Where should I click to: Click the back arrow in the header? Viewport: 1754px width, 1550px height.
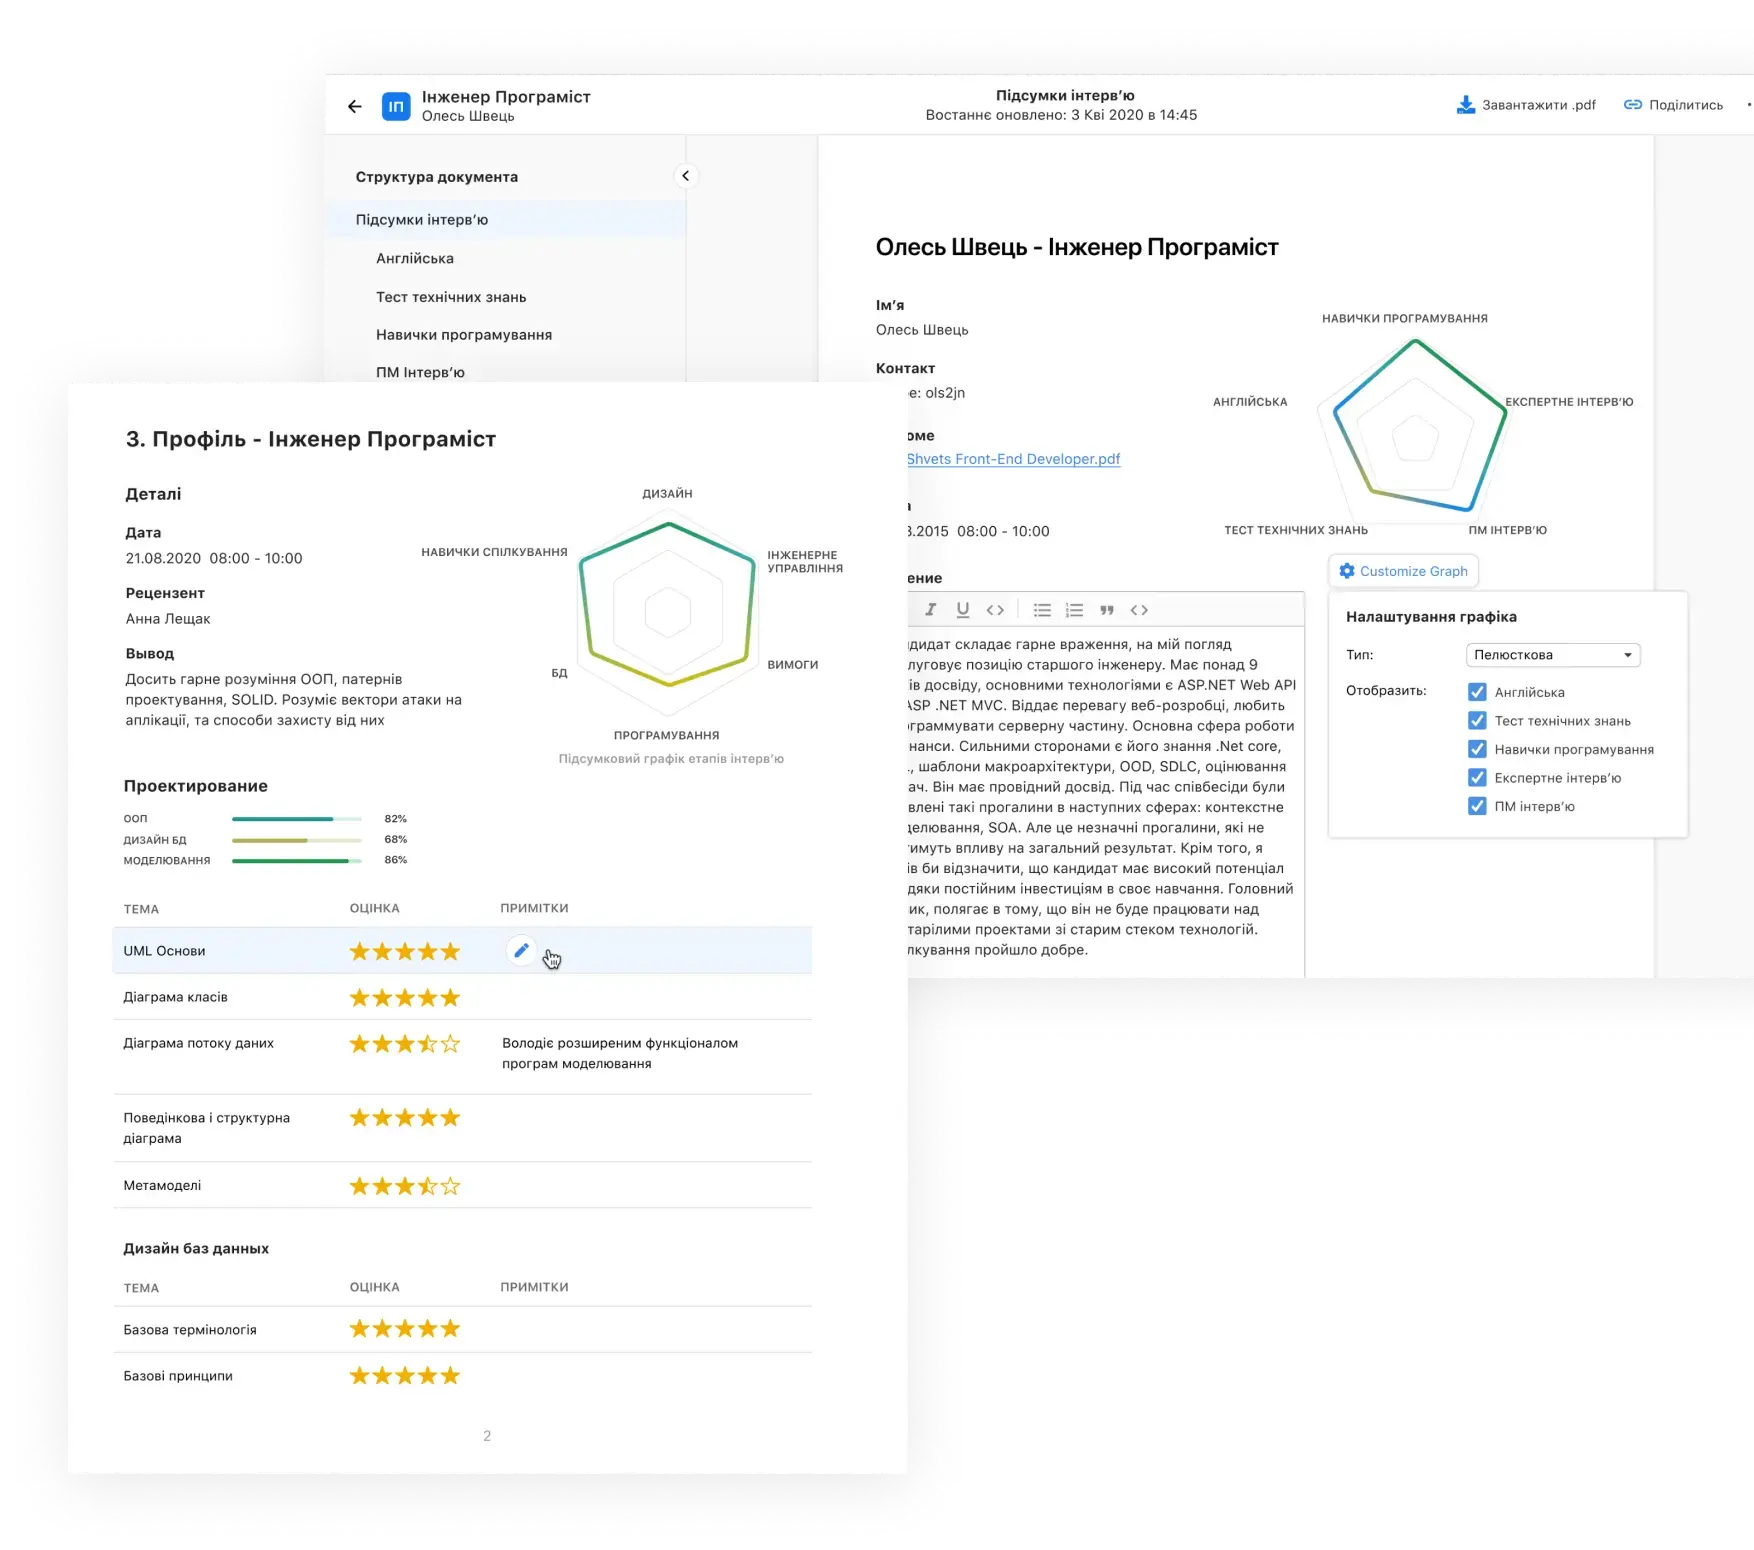point(355,106)
